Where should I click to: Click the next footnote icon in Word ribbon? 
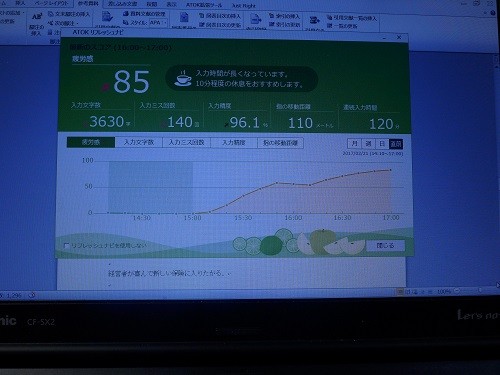[x=63, y=23]
